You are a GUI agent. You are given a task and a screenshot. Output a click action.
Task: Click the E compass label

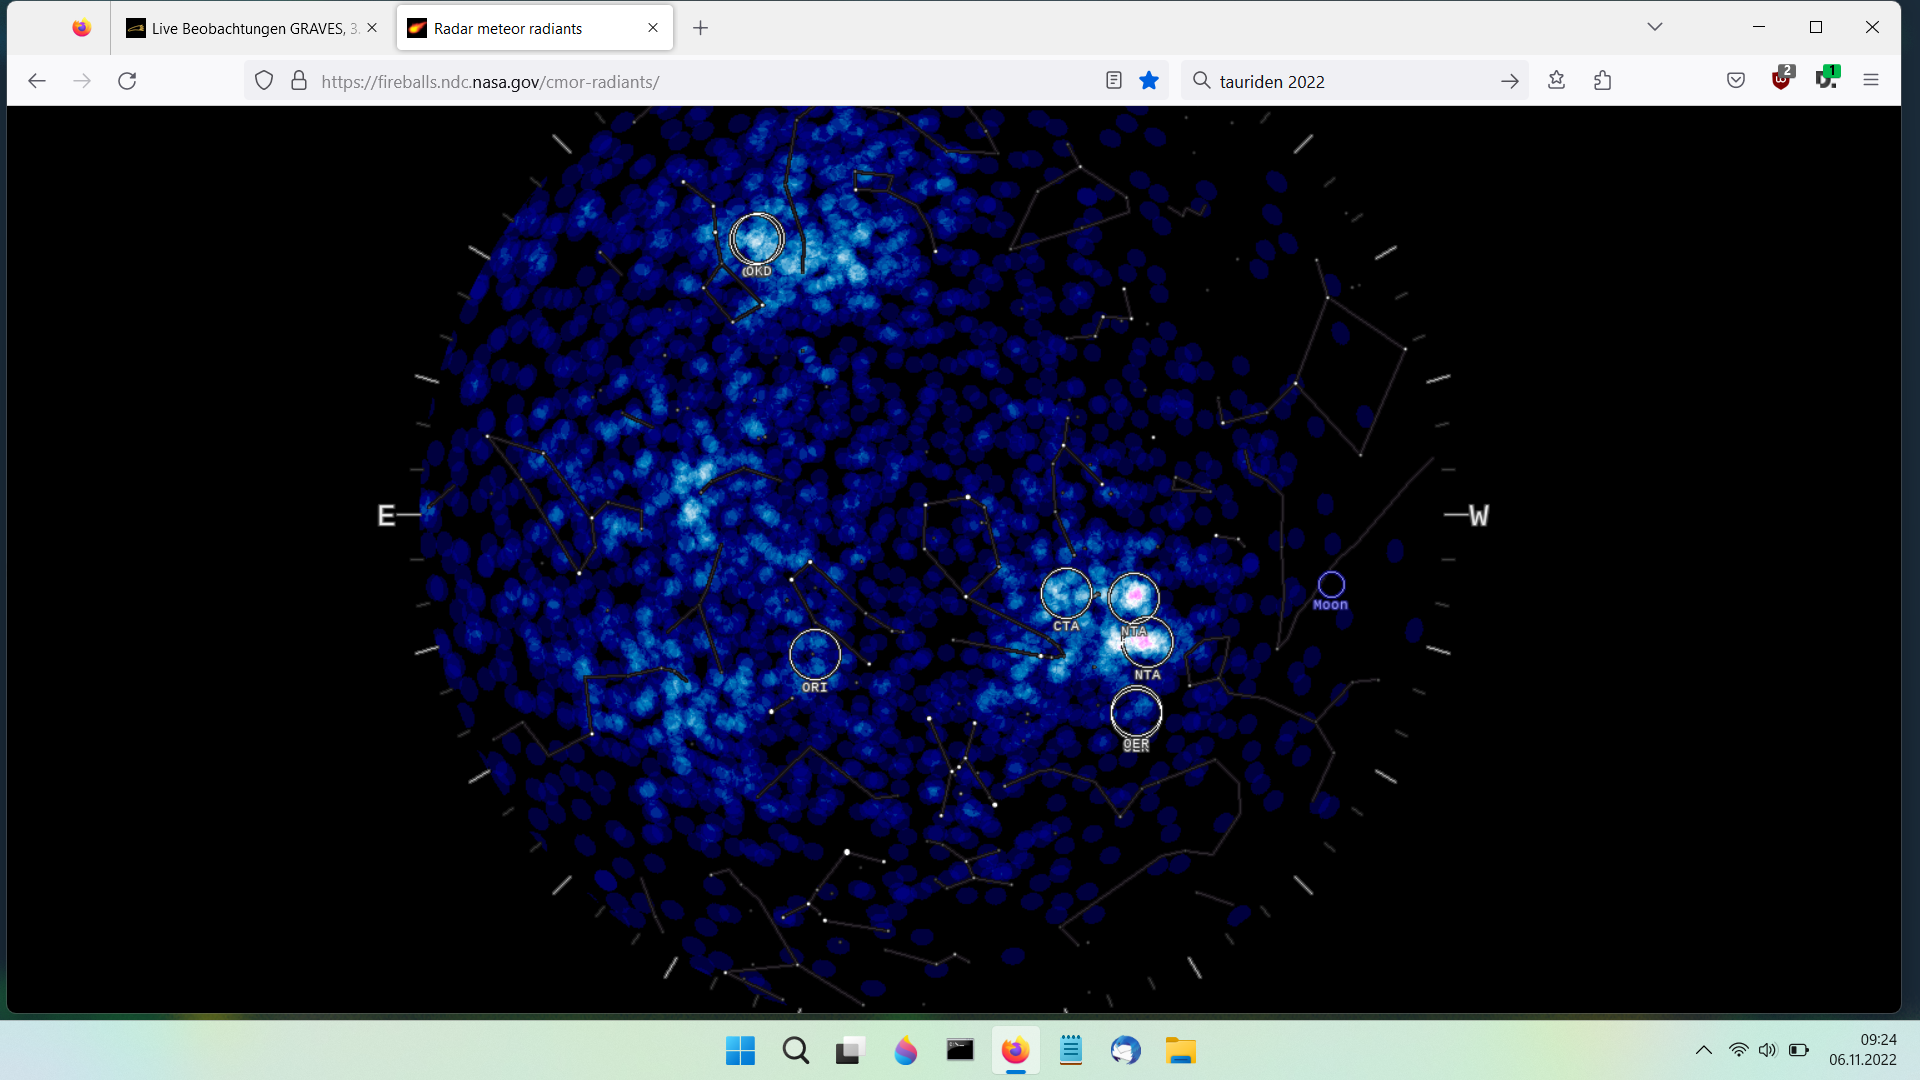pos(386,516)
